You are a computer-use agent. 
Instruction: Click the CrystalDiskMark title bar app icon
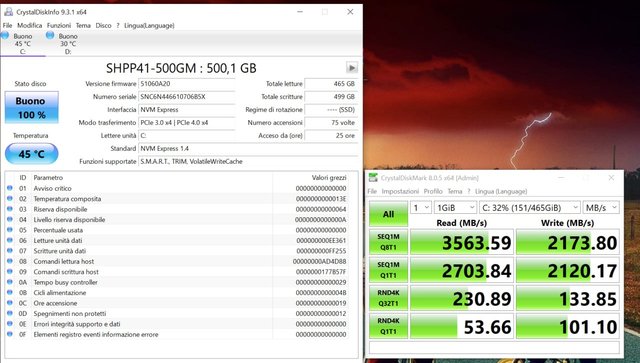coord(373,178)
